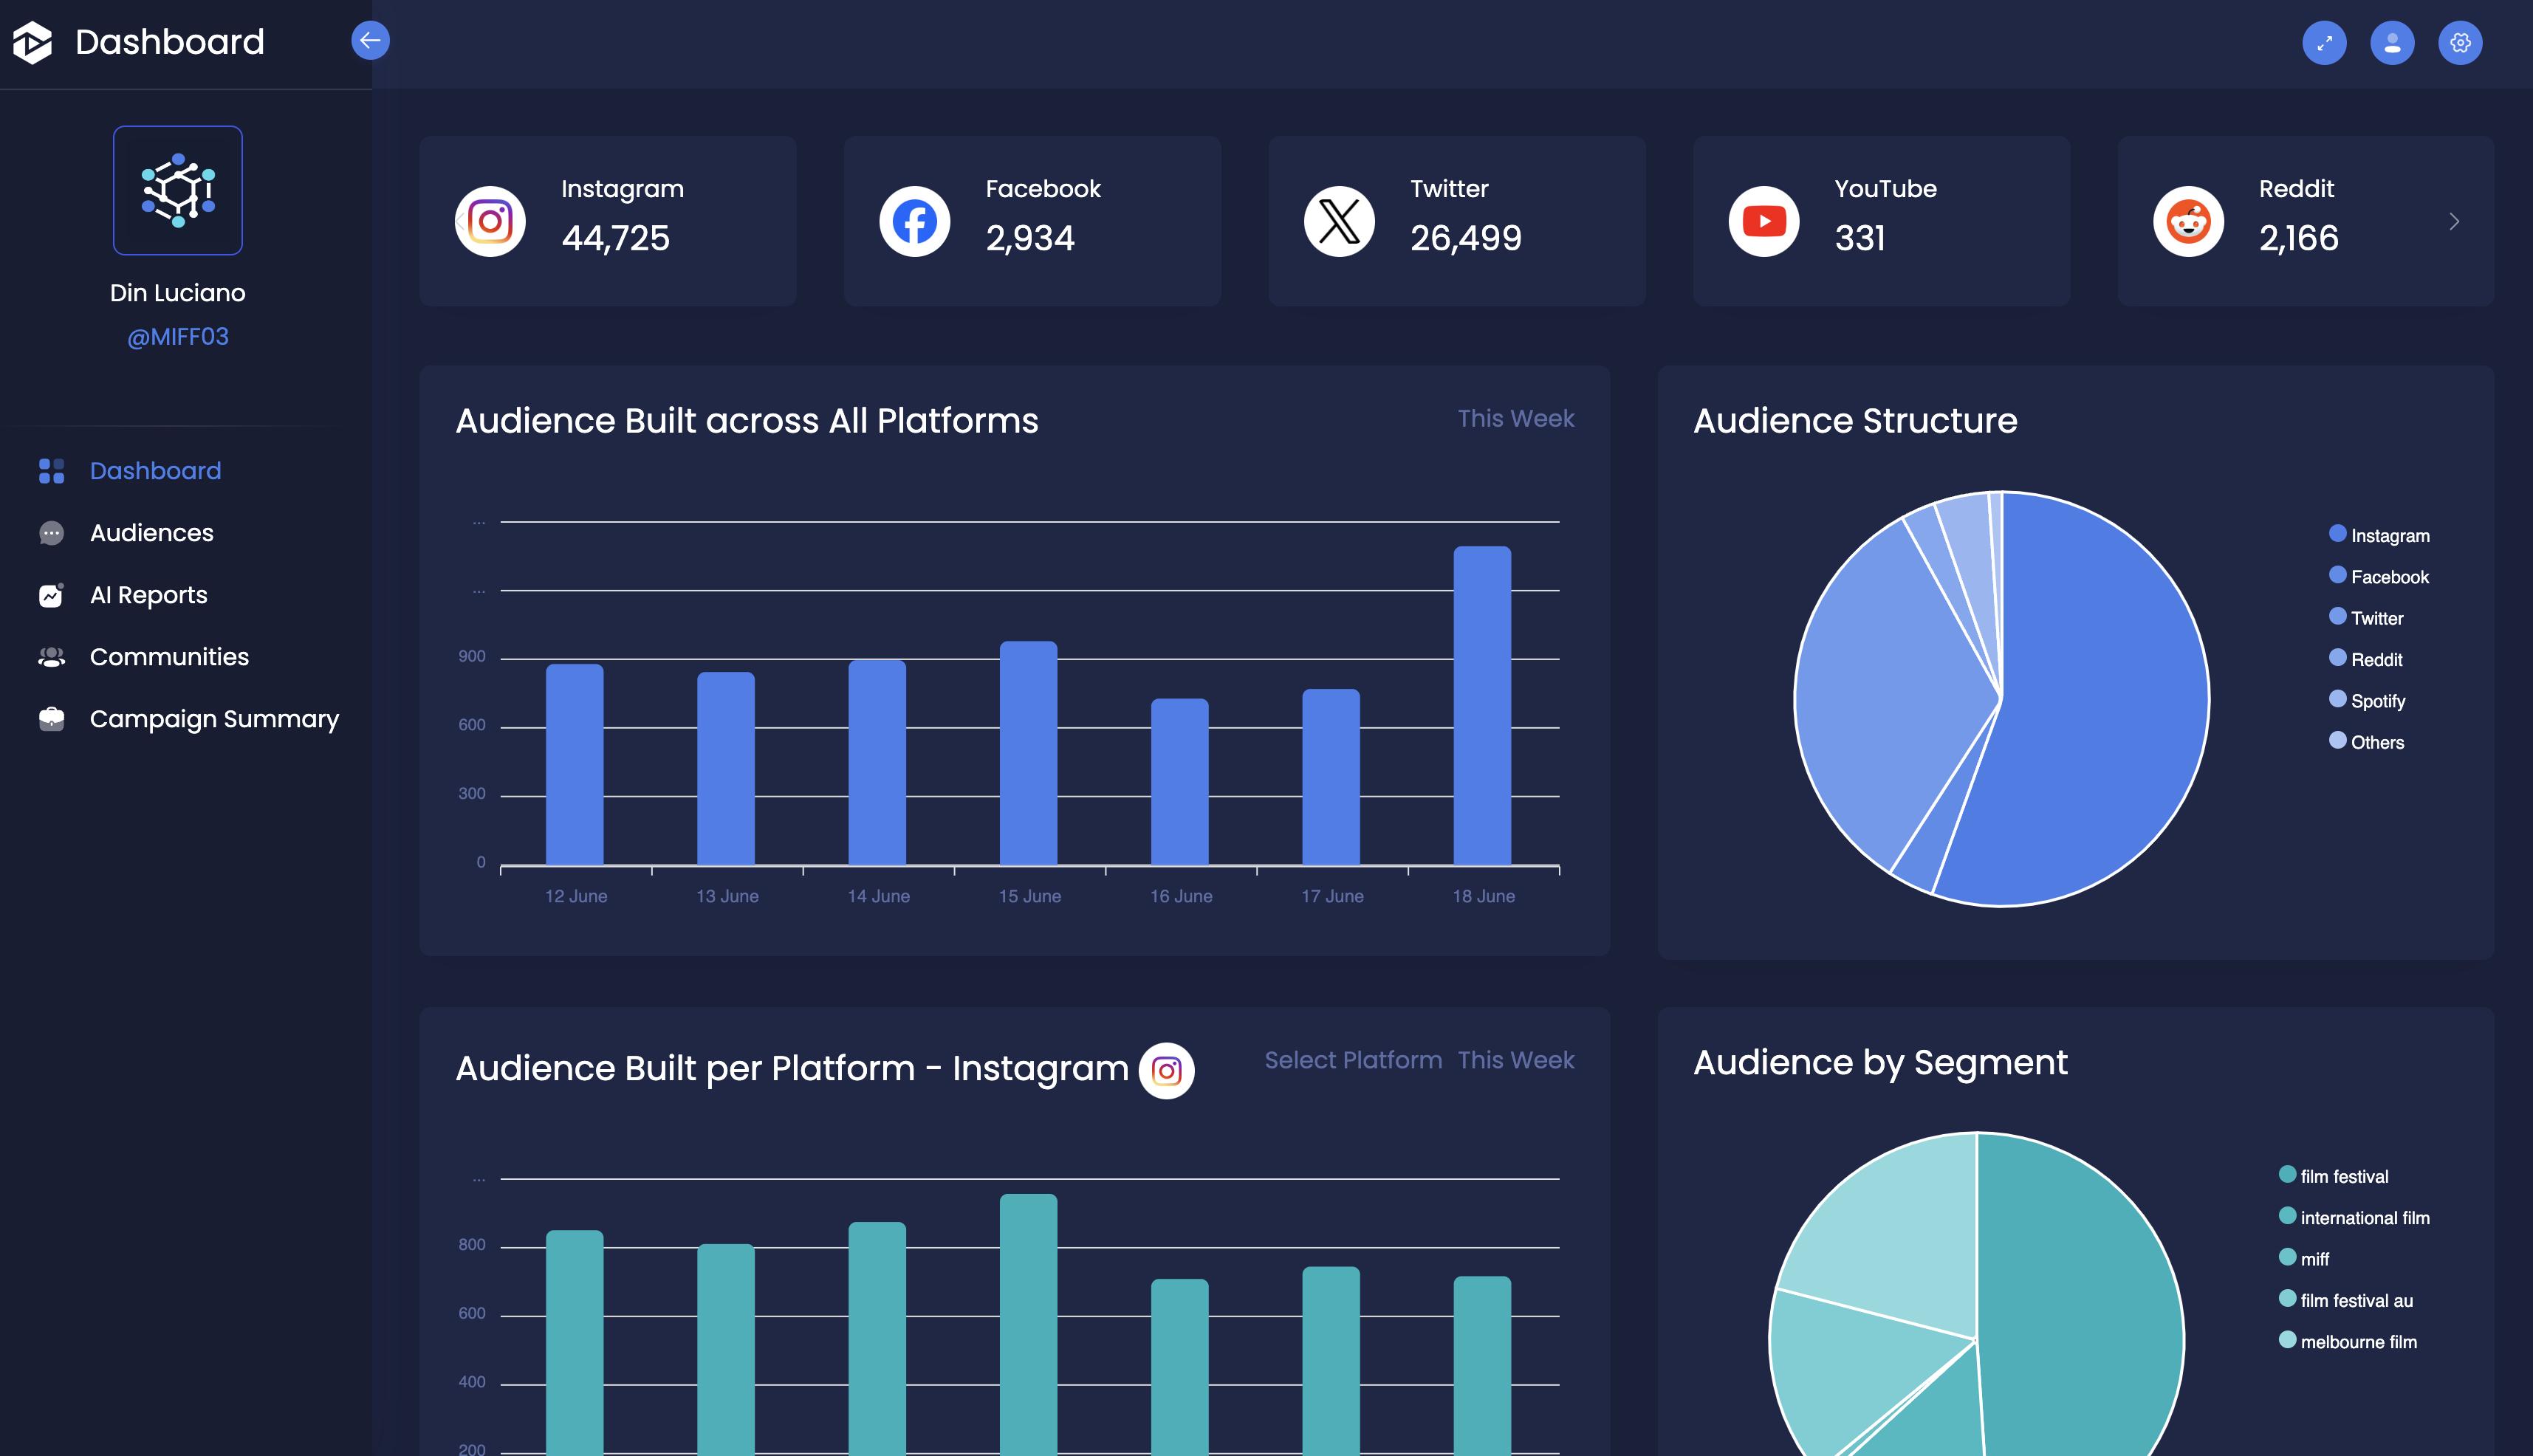Click the Reddit logo icon

(x=2188, y=221)
